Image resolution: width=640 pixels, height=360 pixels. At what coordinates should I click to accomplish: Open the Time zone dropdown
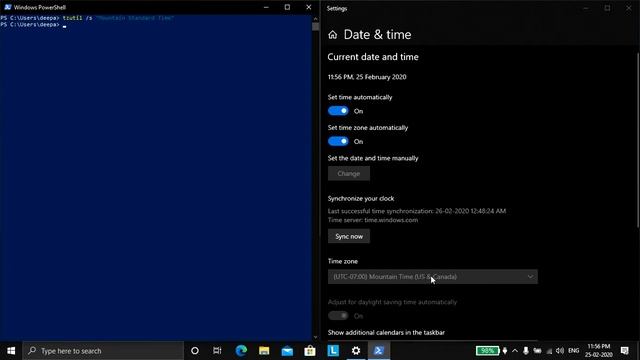pos(433,277)
